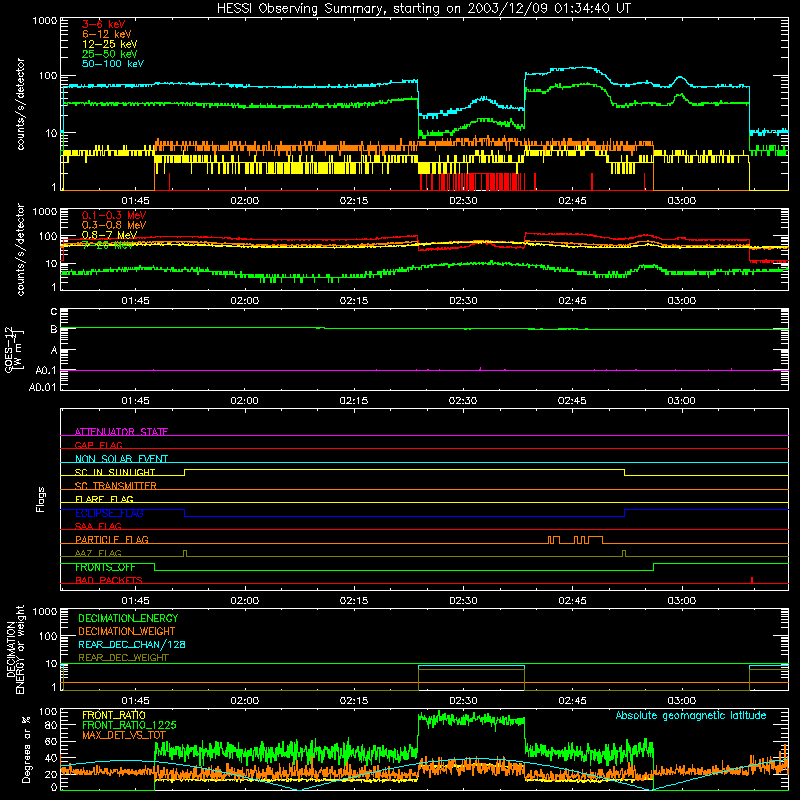Select the SC_TRANSMITTER flag label
Image resolution: width=800 pixels, height=800 pixels.
pos(115,486)
